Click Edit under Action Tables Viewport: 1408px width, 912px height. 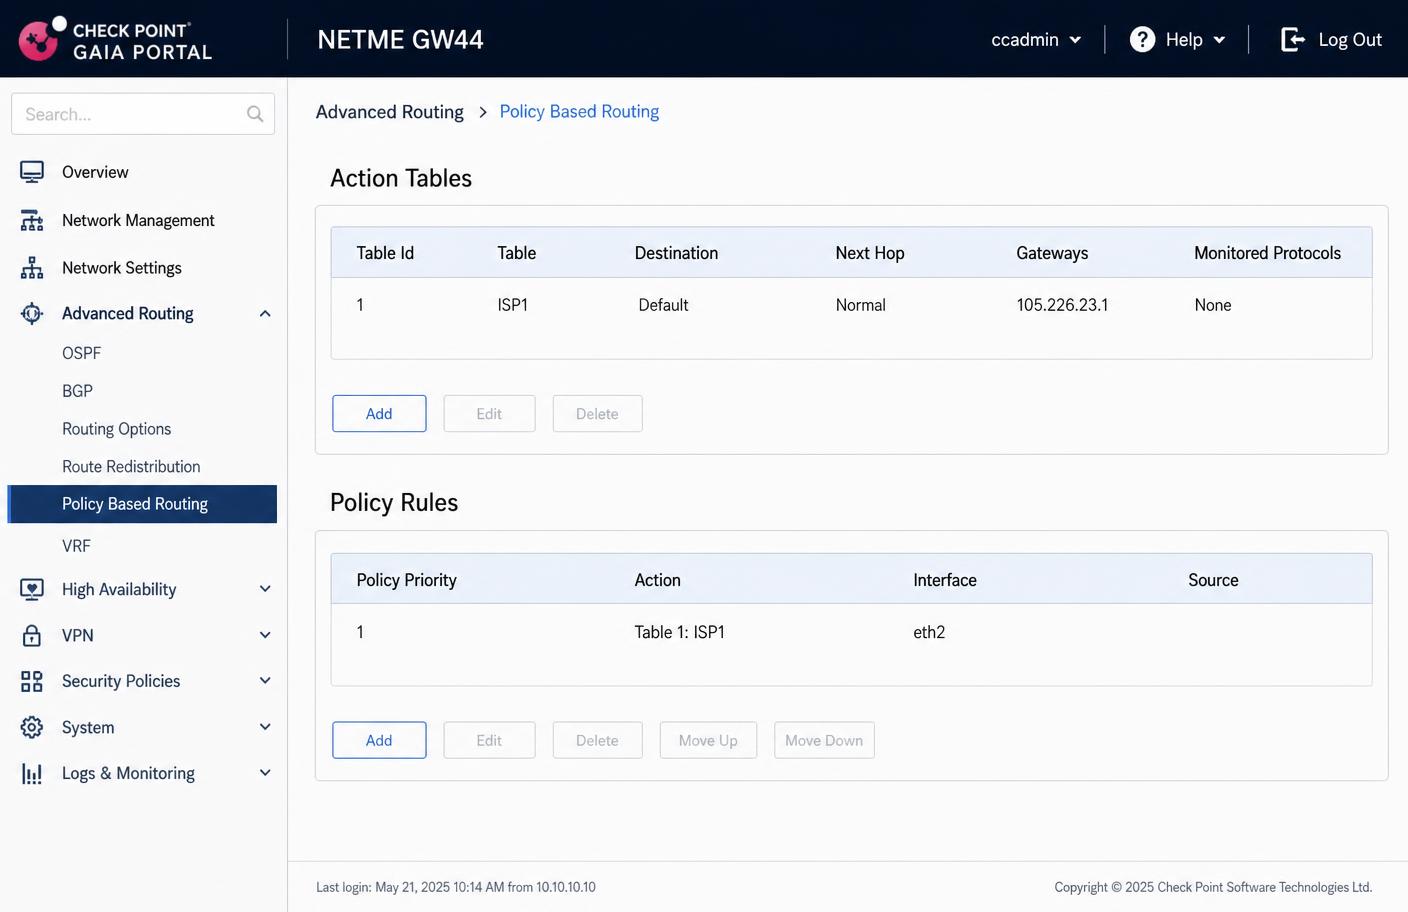click(x=489, y=414)
